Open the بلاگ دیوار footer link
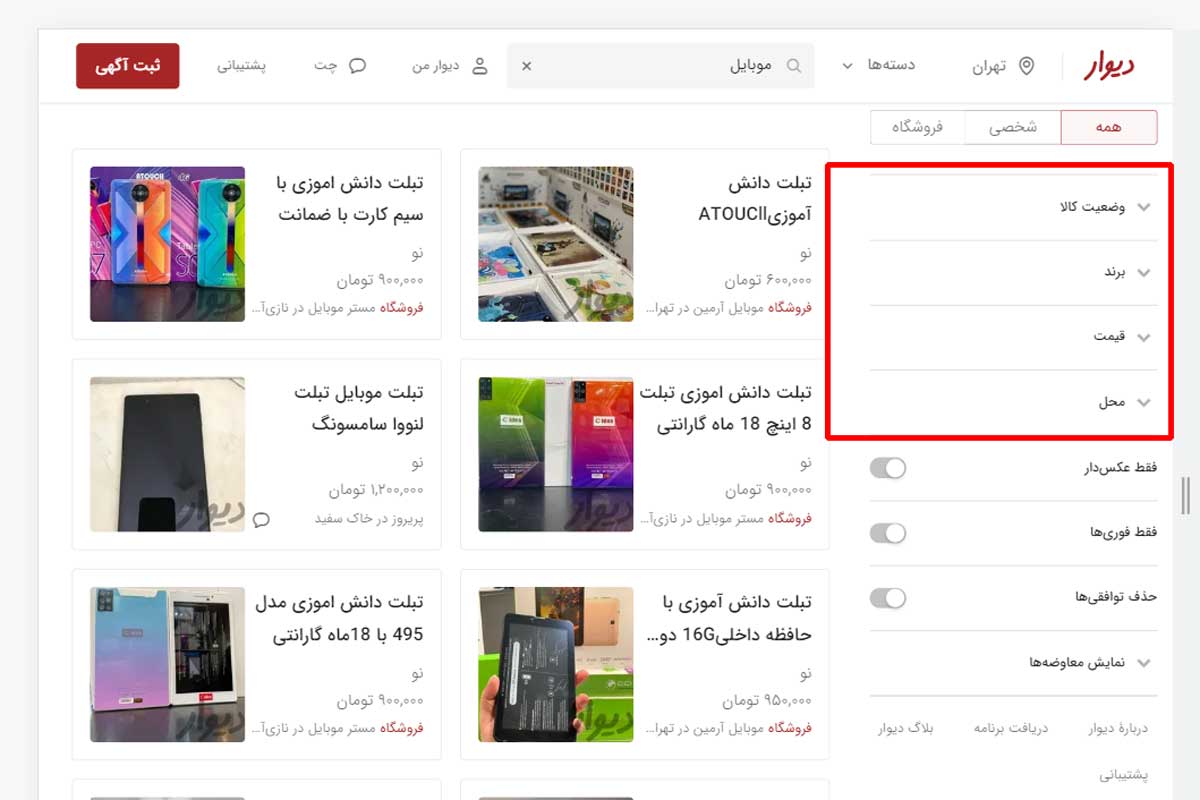 (906, 728)
